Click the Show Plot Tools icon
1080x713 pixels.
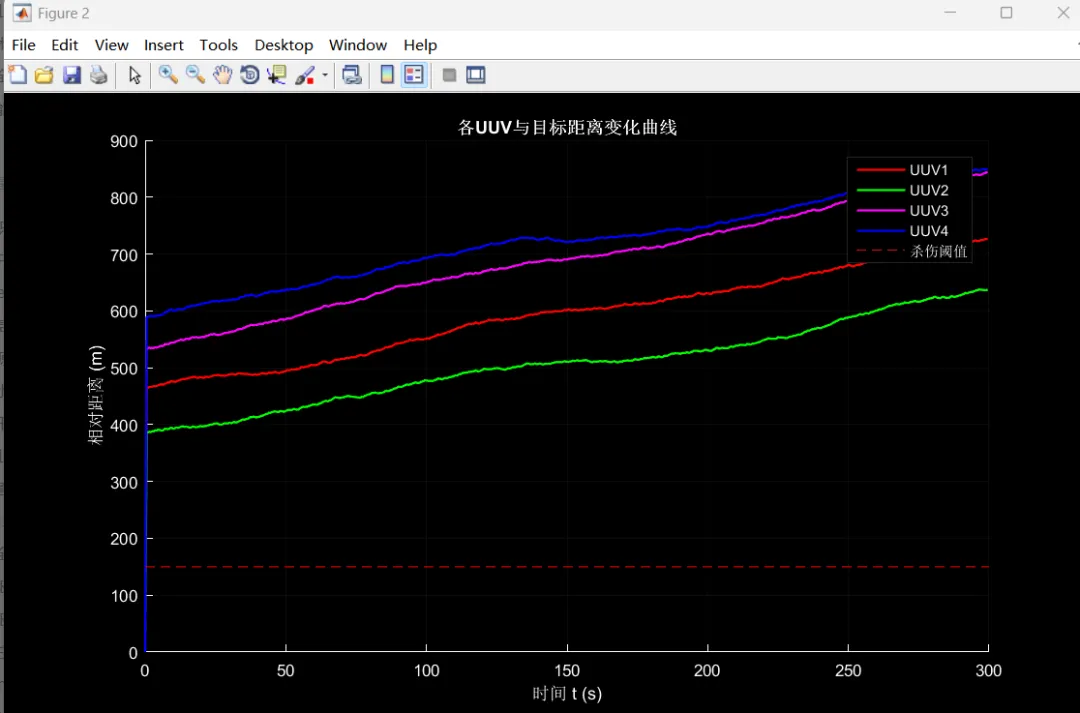coord(476,74)
